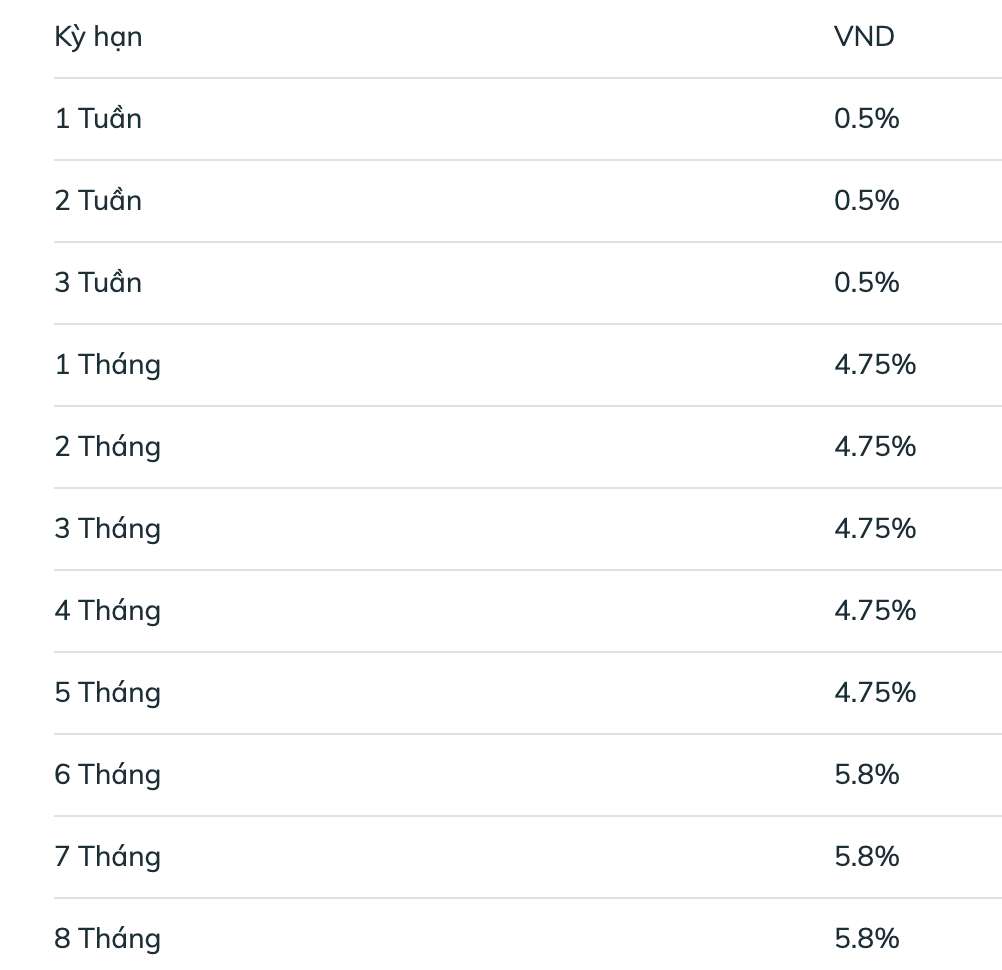
Task: Select the "7 Tháng" term label
Action: tap(107, 857)
